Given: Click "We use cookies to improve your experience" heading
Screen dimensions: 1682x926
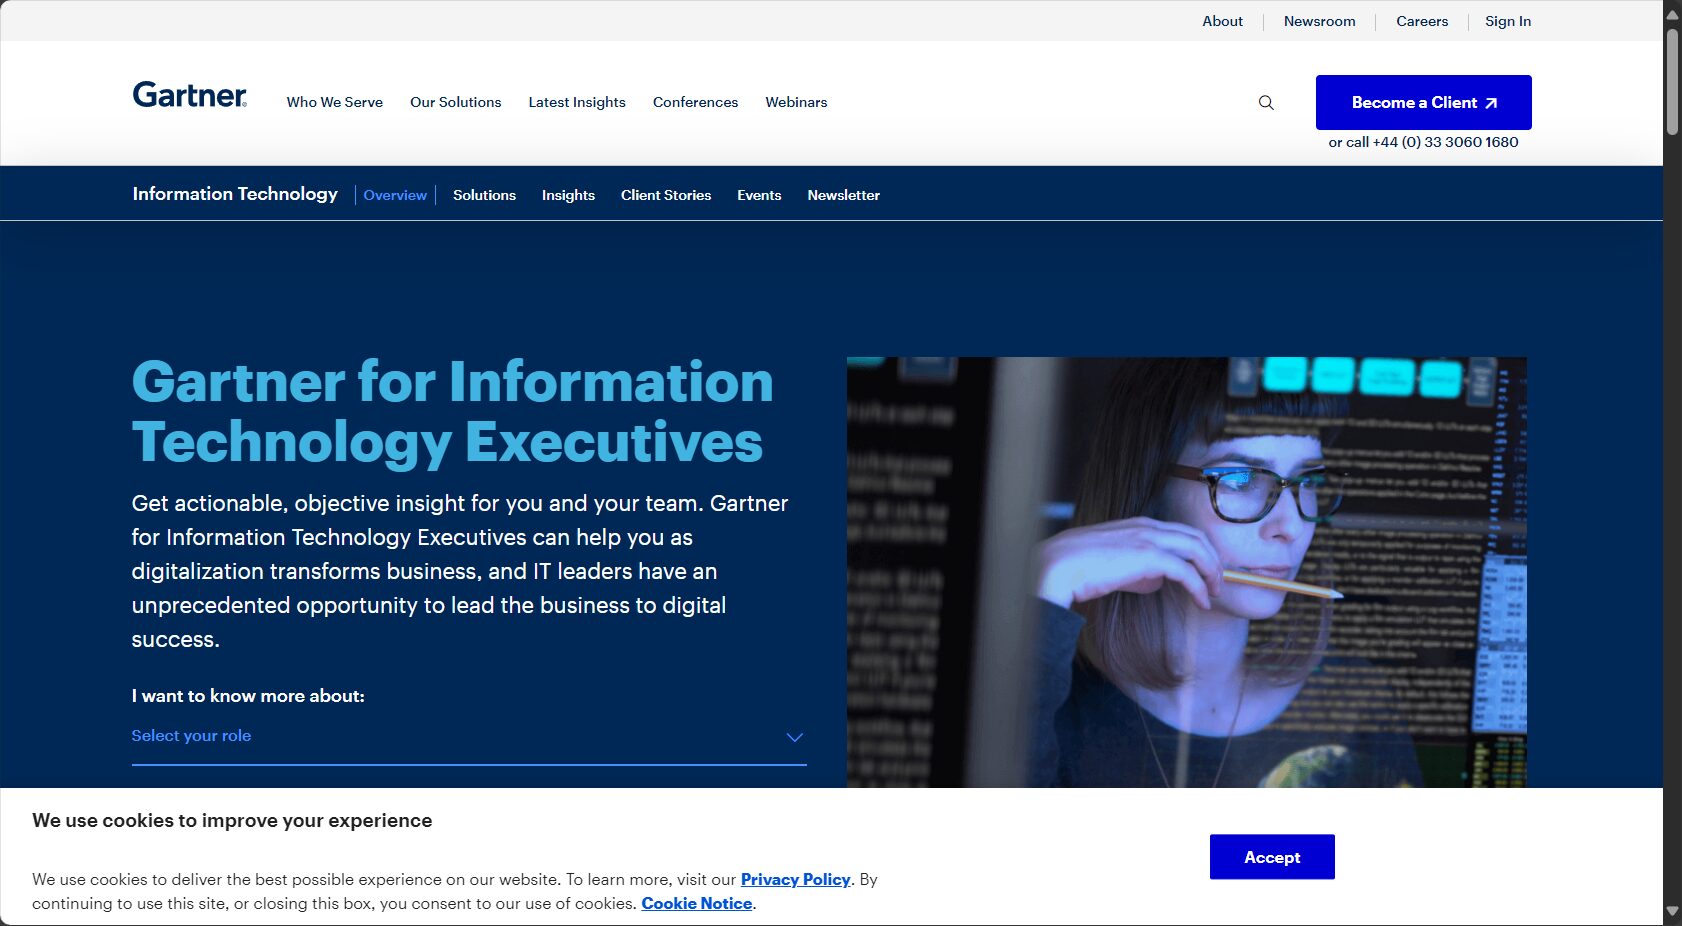Looking at the screenshot, I should pos(232,821).
